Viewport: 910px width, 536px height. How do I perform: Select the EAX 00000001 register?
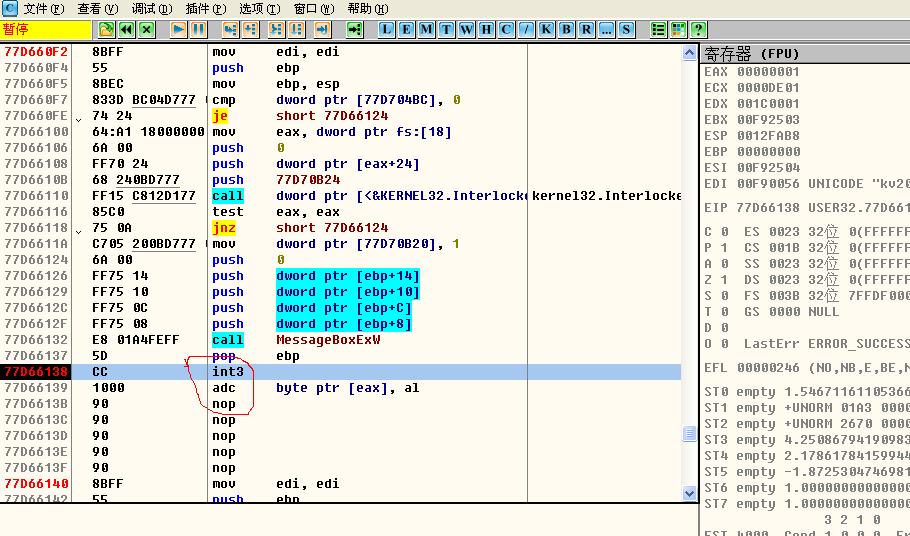pyautogui.click(x=752, y=72)
